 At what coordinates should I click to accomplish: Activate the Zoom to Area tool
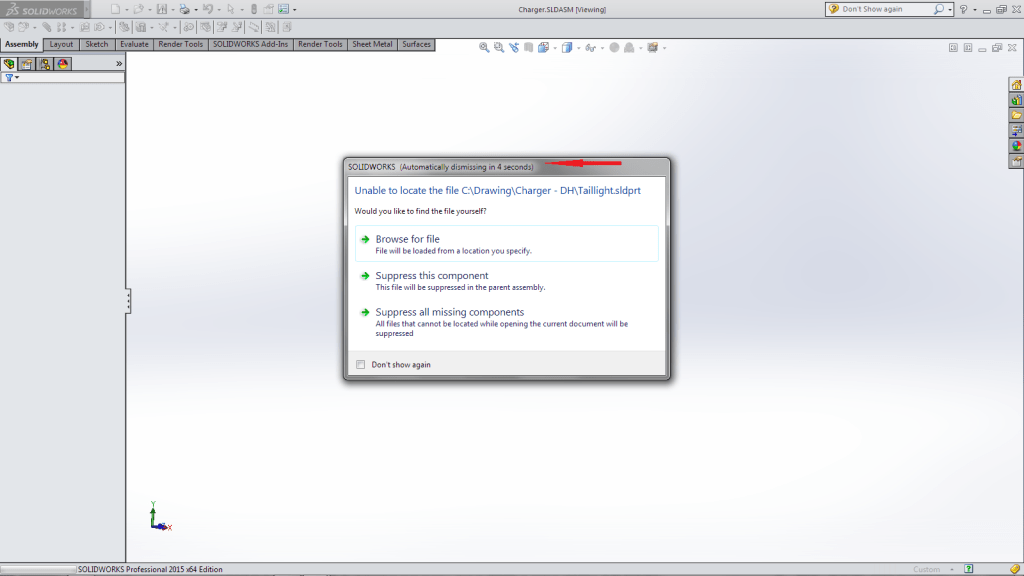tap(499, 46)
